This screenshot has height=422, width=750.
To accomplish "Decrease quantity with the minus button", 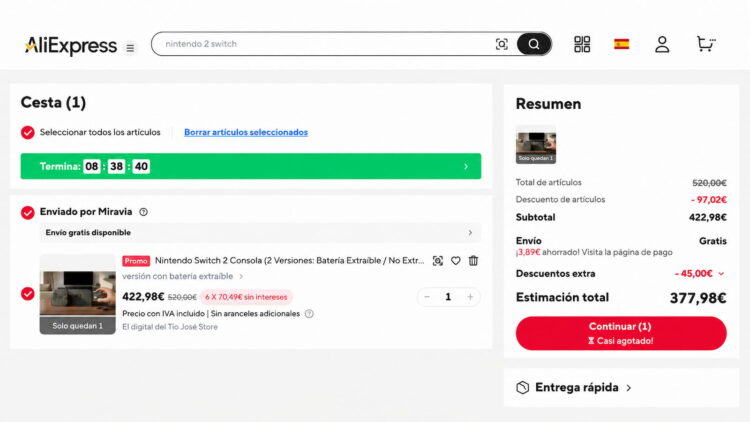I will pos(427,297).
